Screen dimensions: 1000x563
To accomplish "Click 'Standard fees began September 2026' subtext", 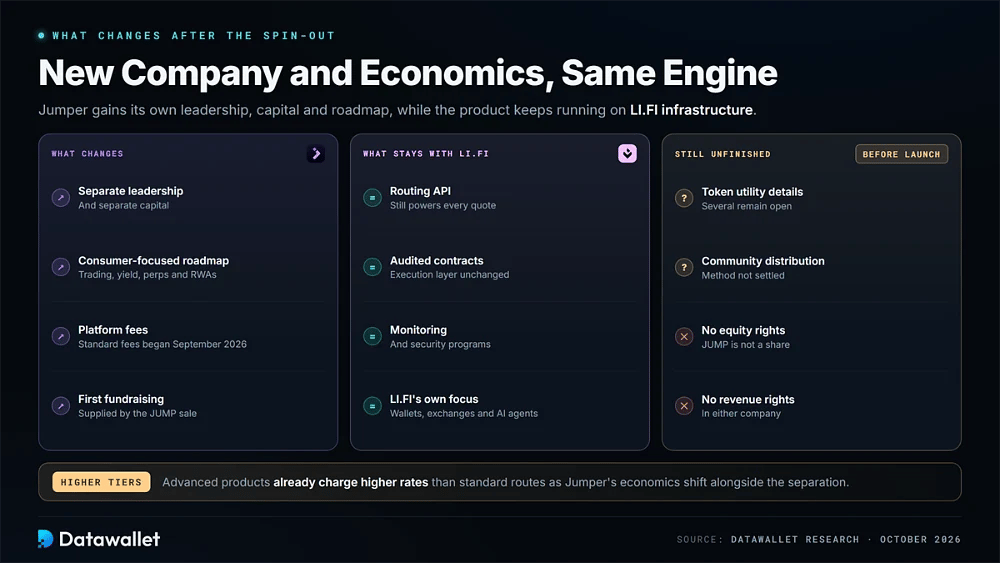I will pos(163,344).
